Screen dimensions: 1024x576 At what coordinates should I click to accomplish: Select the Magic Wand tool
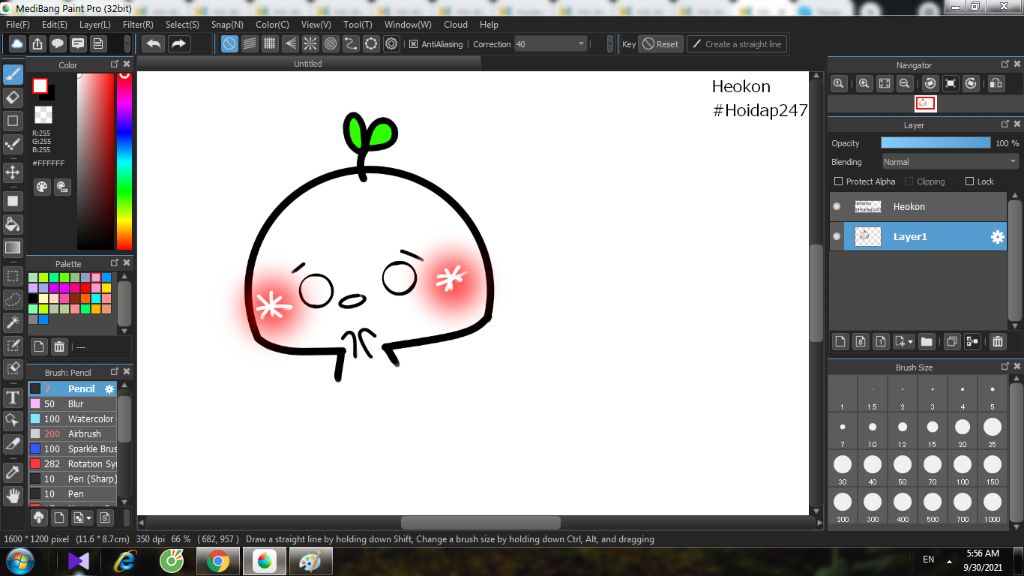click(x=12, y=322)
